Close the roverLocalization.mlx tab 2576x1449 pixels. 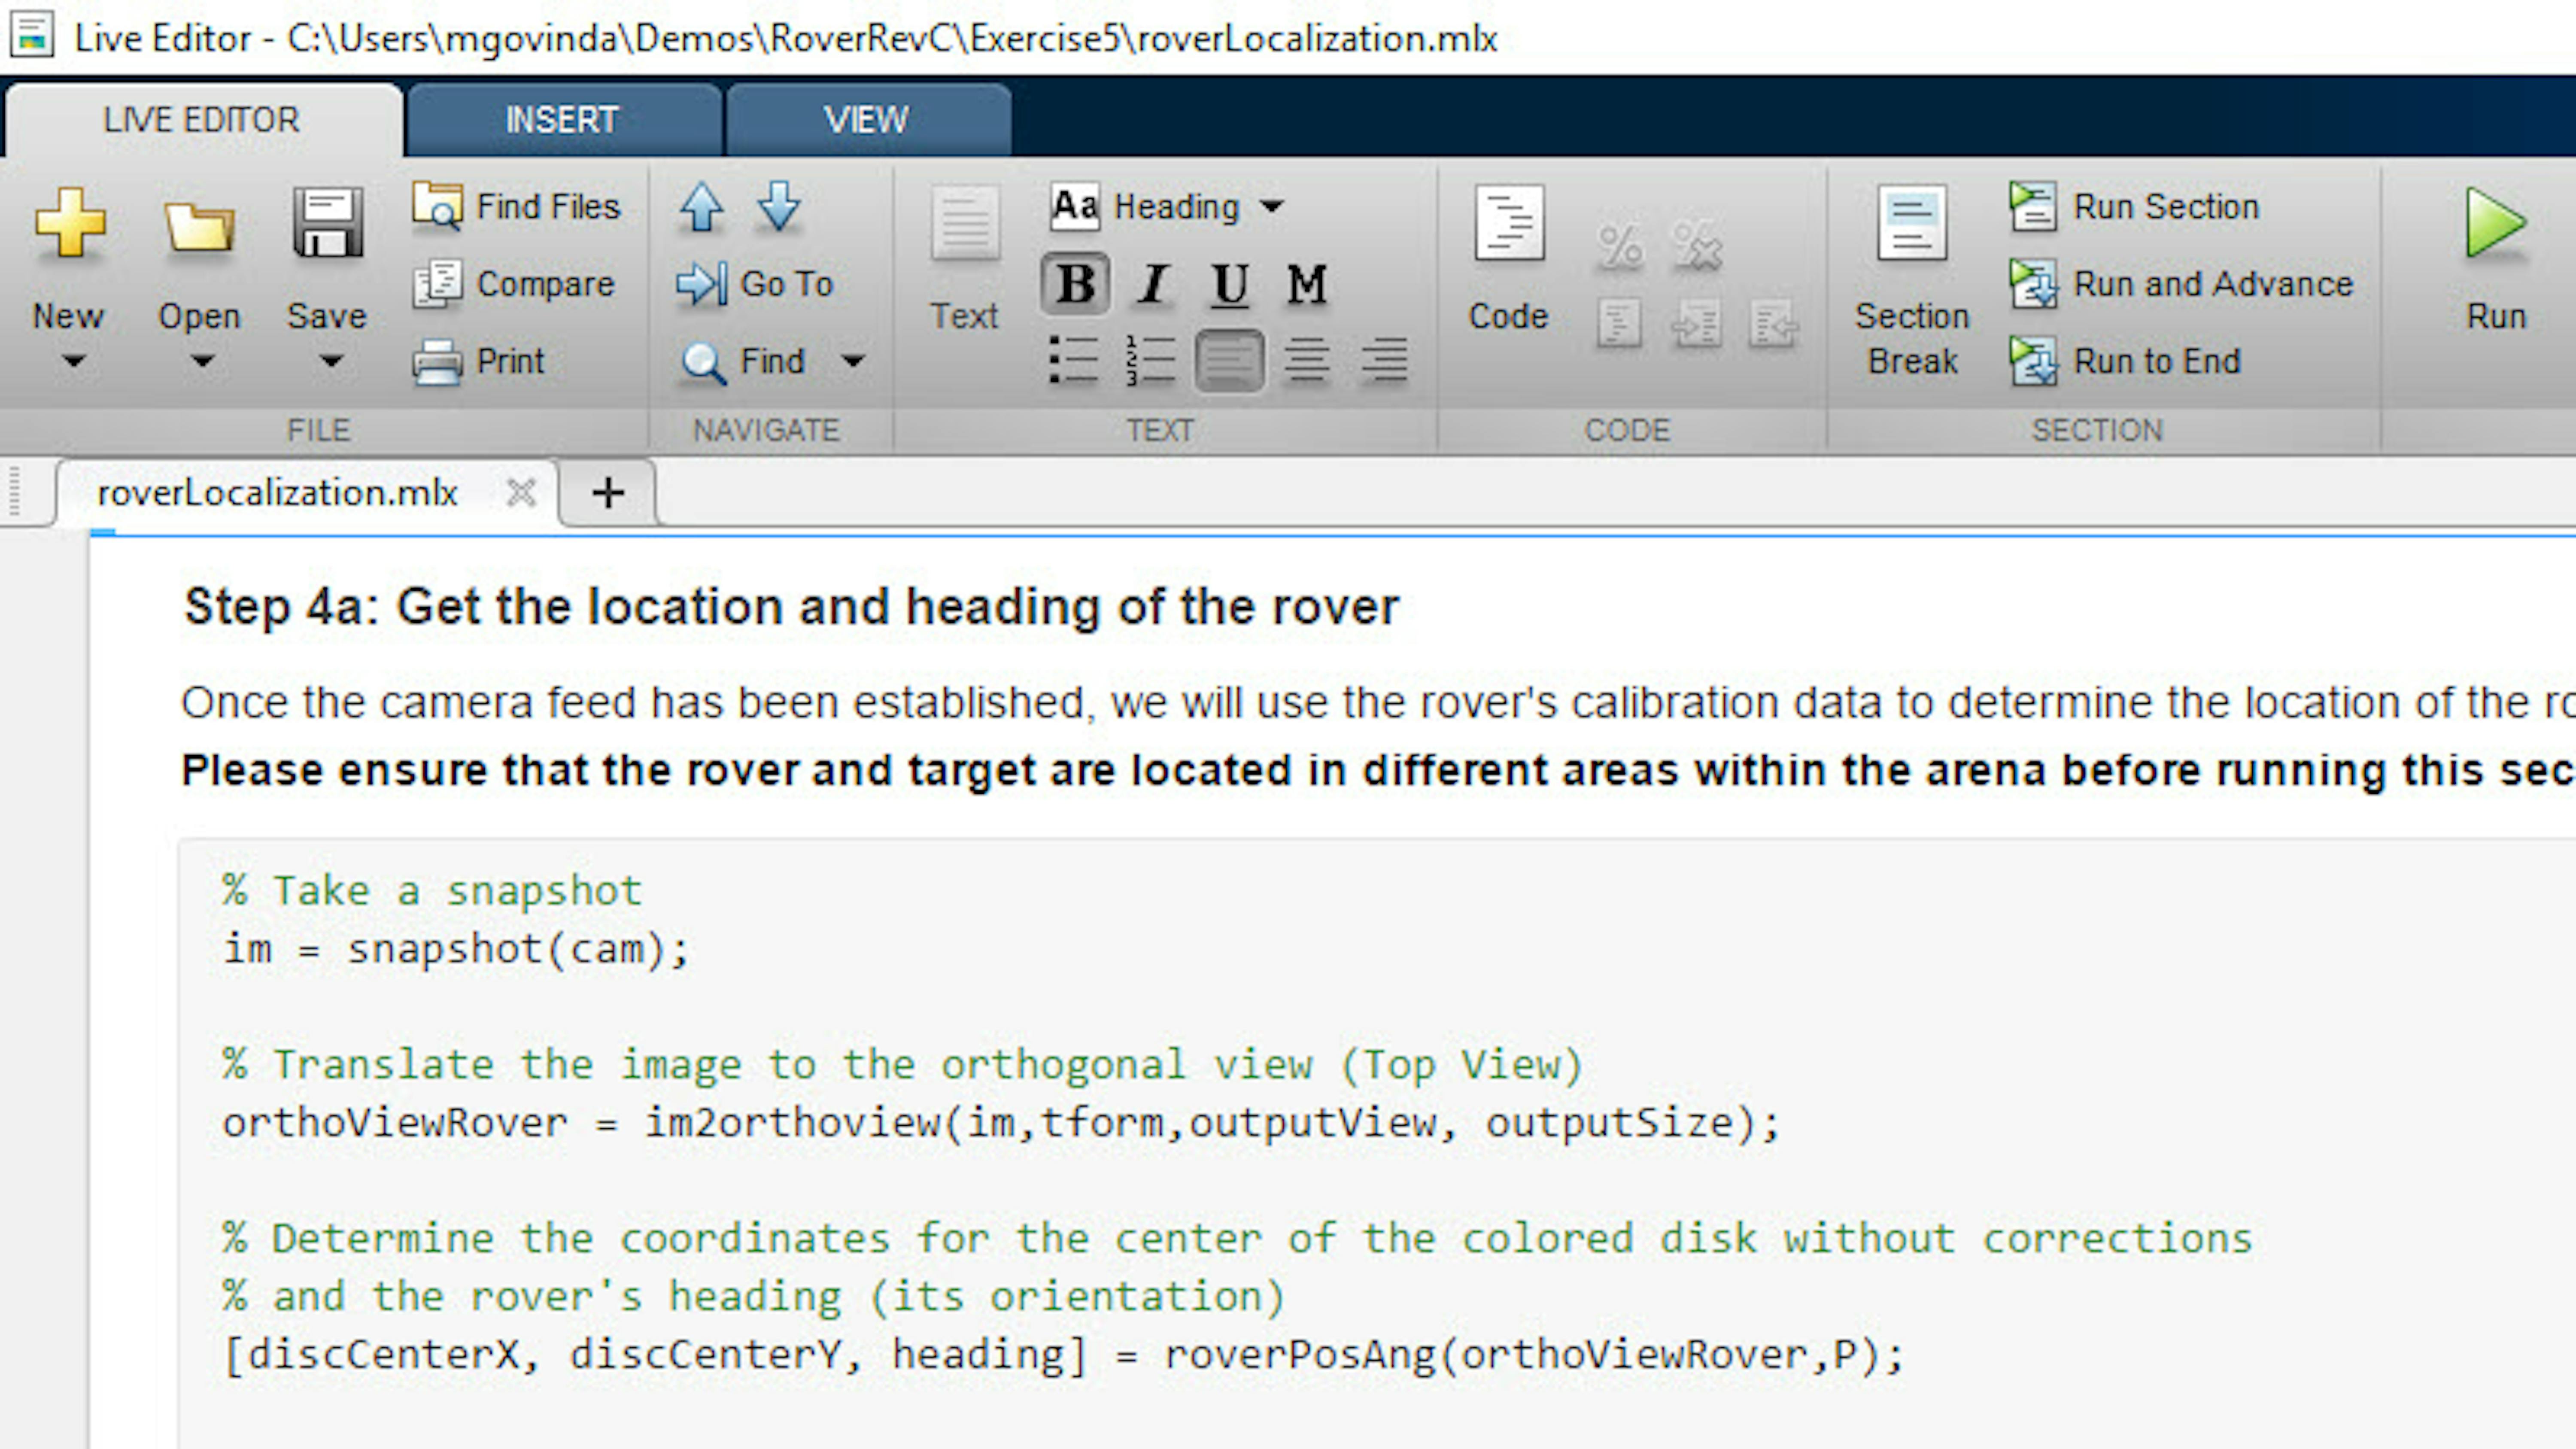(x=521, y=492)
